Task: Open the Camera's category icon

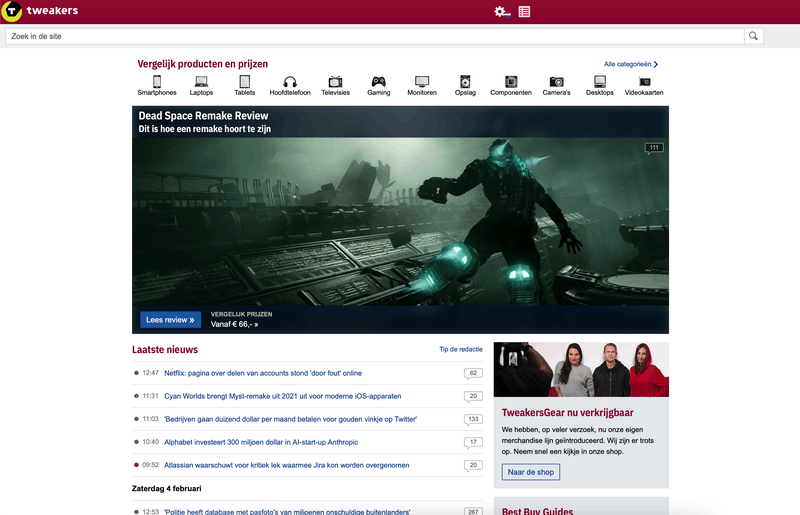Action: click(556, 82)
